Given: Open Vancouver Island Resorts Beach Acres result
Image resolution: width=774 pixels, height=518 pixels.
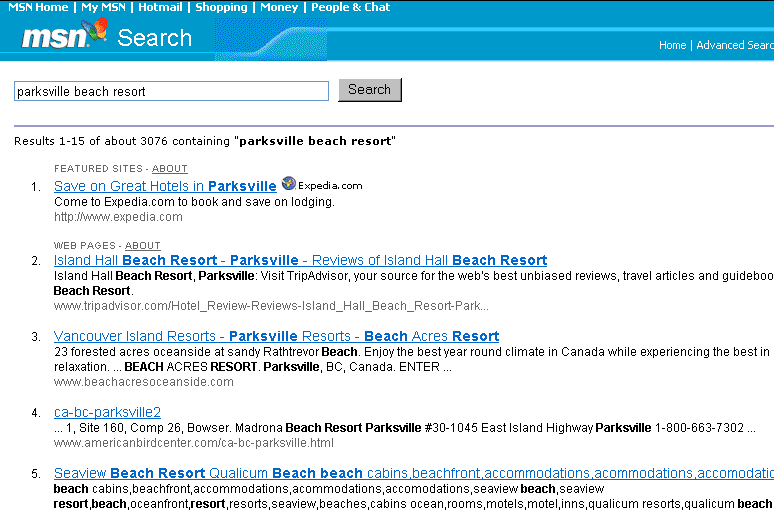Looking at the screenshot, I should tap(276, 336).
